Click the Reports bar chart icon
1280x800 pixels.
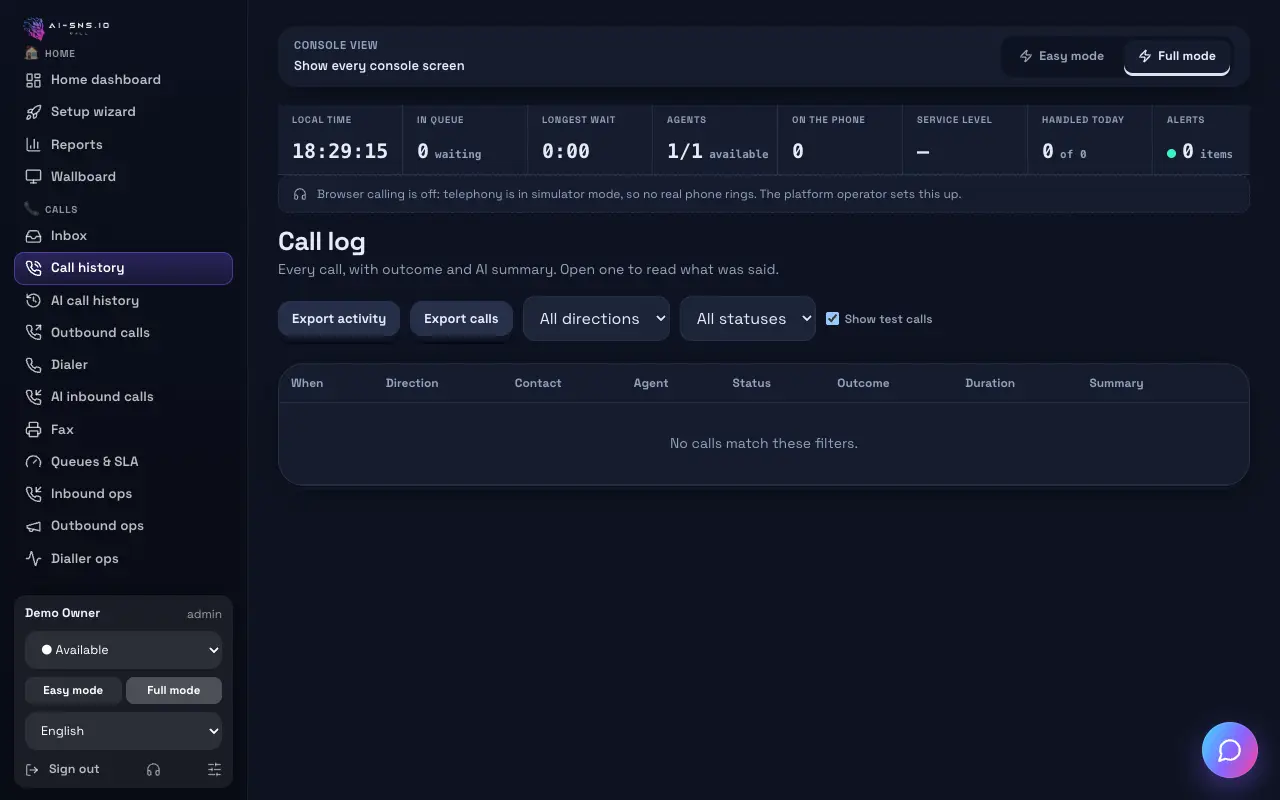coord(33,144)
